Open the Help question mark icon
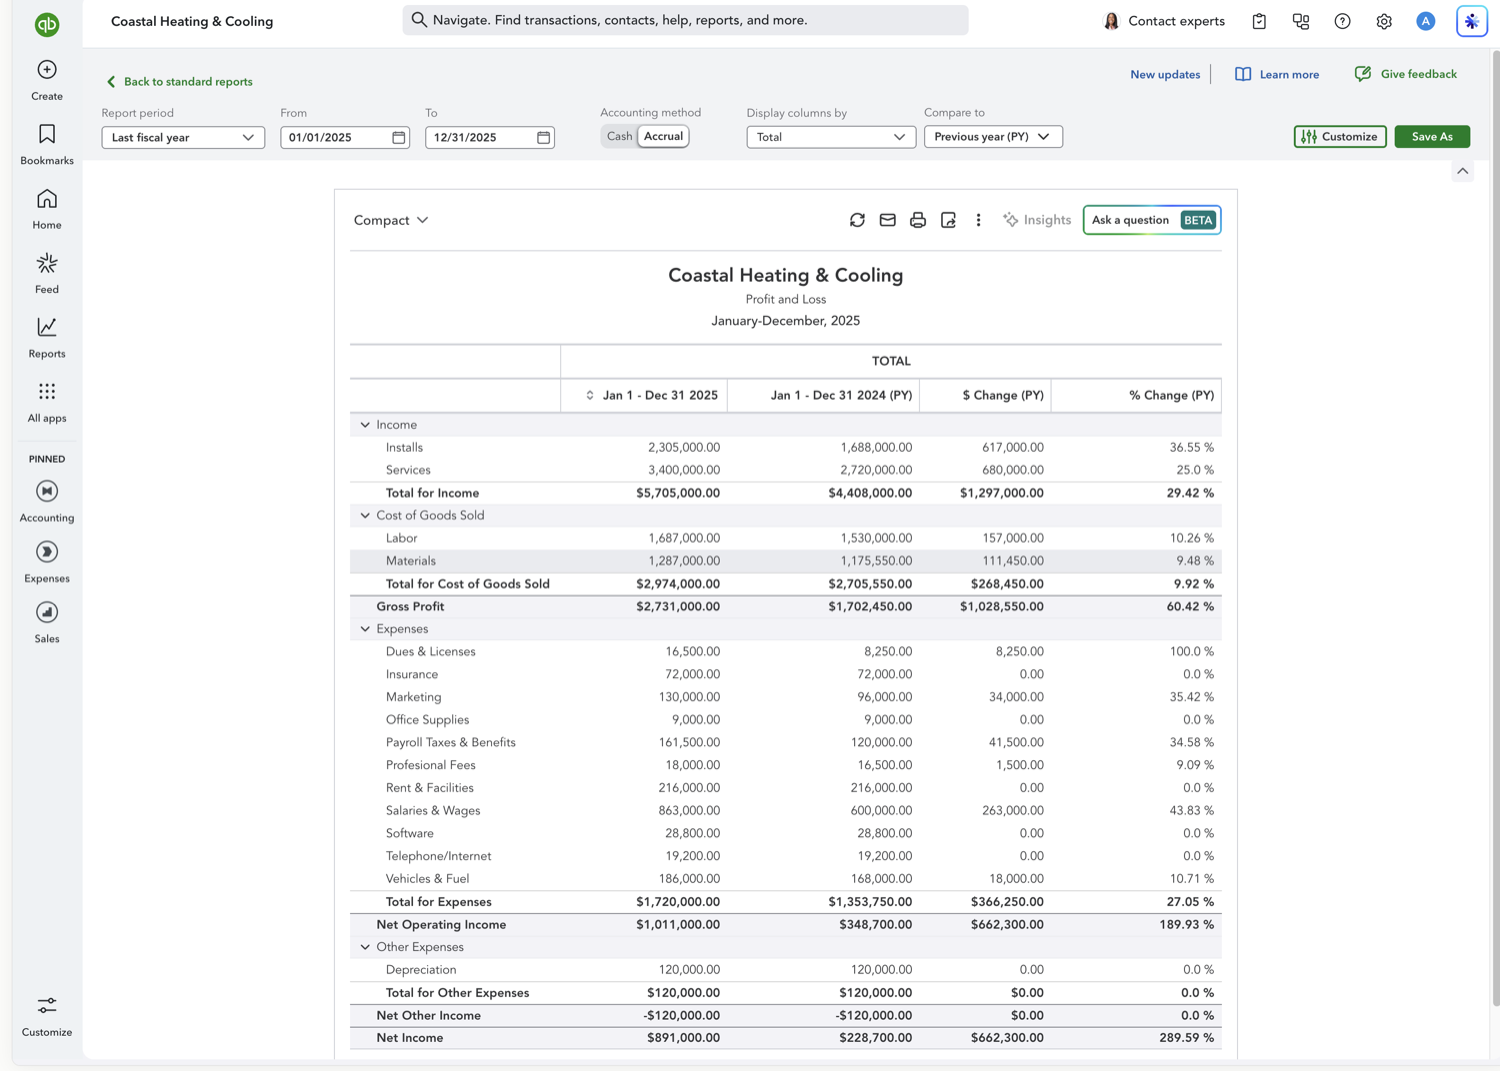This screenshot has width=1500, height=1071. point(1343,21)
